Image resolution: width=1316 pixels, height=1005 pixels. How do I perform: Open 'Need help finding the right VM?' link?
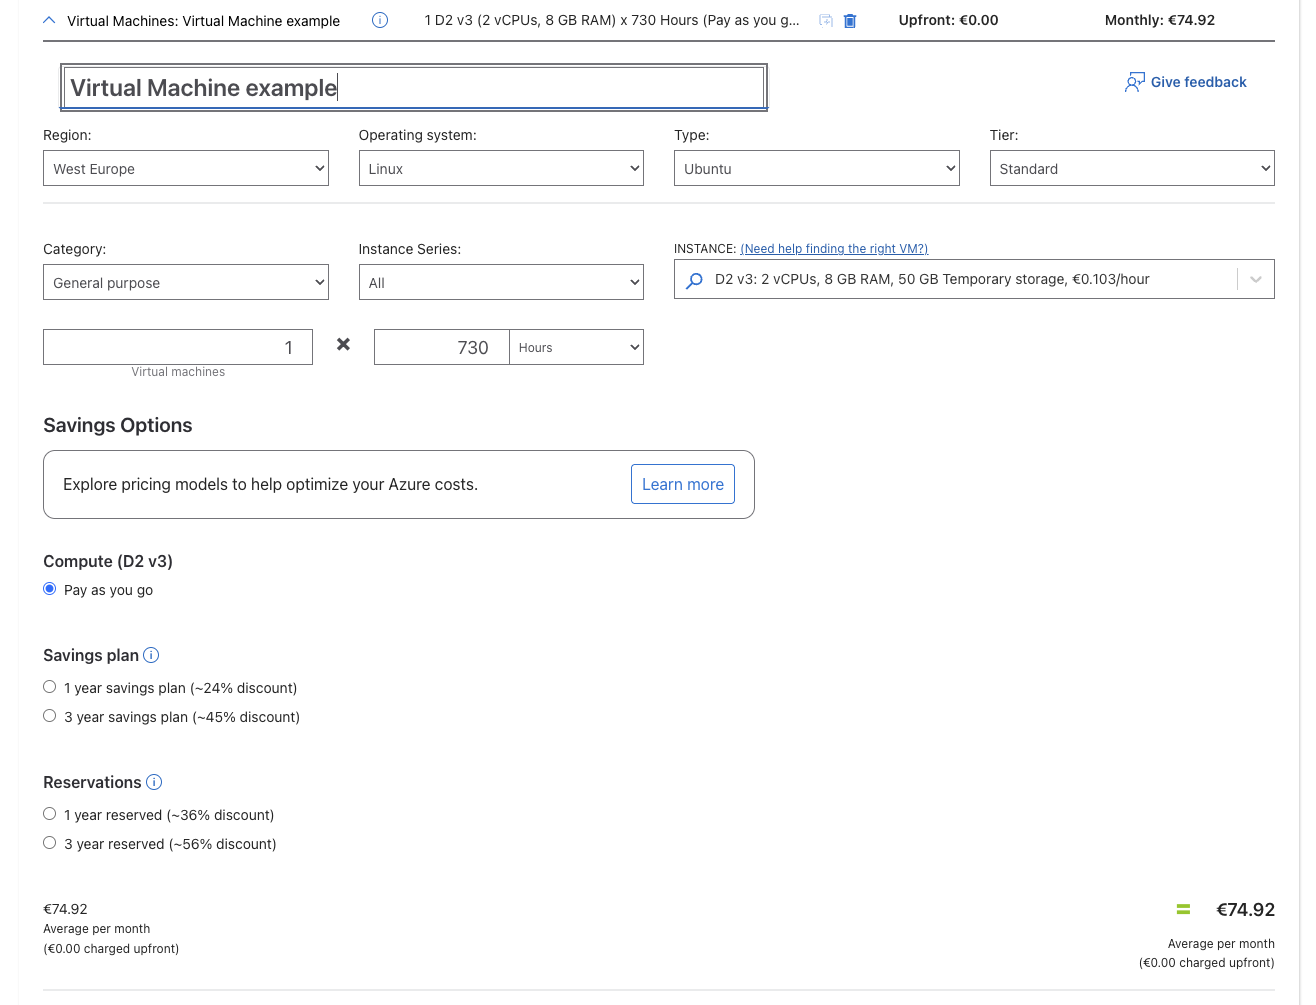pyautogui.click(x=834, y=249)
